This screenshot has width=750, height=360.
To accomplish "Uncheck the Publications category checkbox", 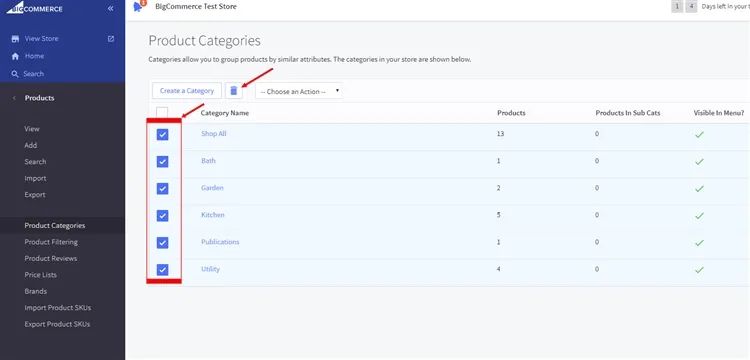I will pyautogui.click(x=163, y=243).
